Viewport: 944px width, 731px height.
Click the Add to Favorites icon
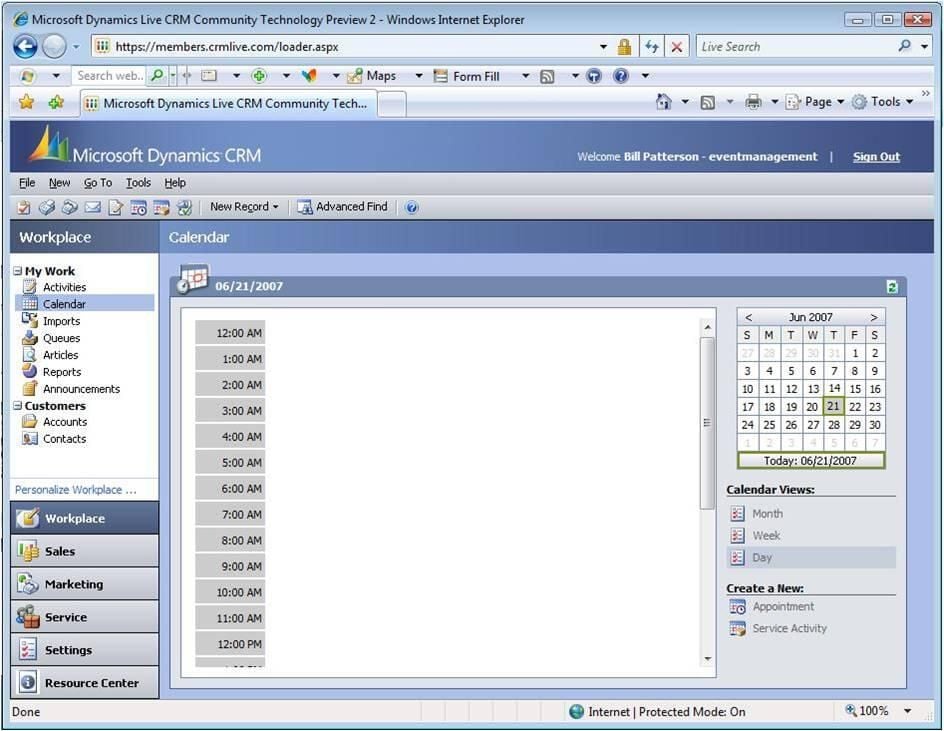(56, 102)
